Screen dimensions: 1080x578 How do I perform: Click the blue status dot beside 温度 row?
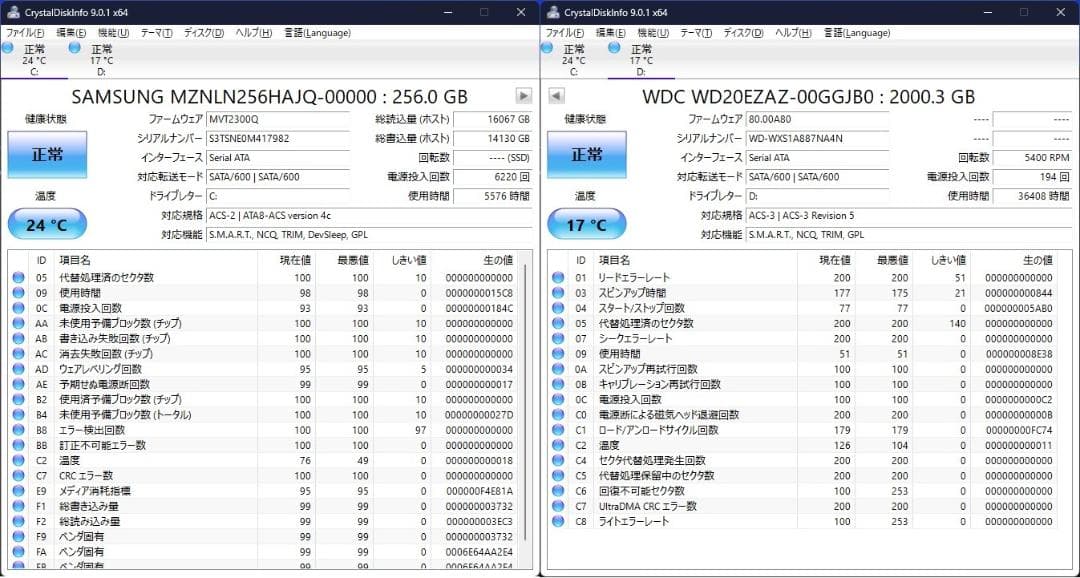pos(16,459)
